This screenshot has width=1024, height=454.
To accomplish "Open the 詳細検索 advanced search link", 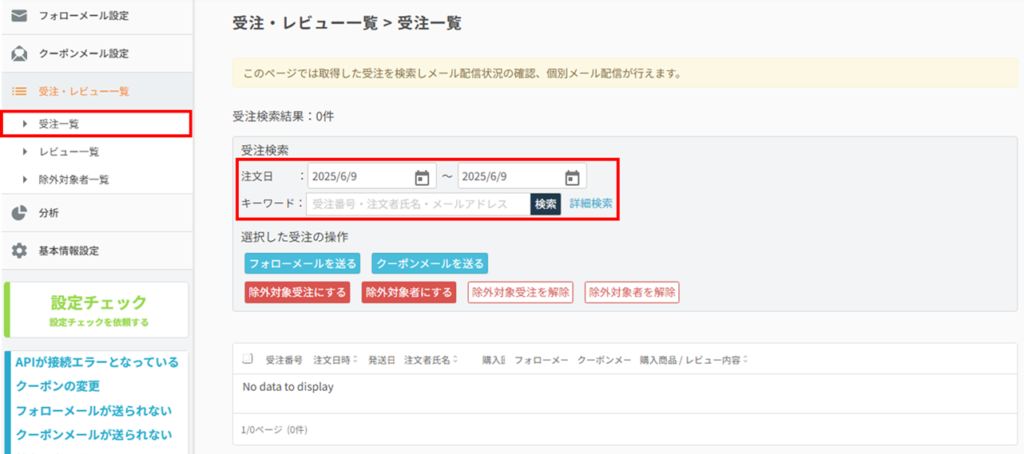I will [x=591, y=204].
